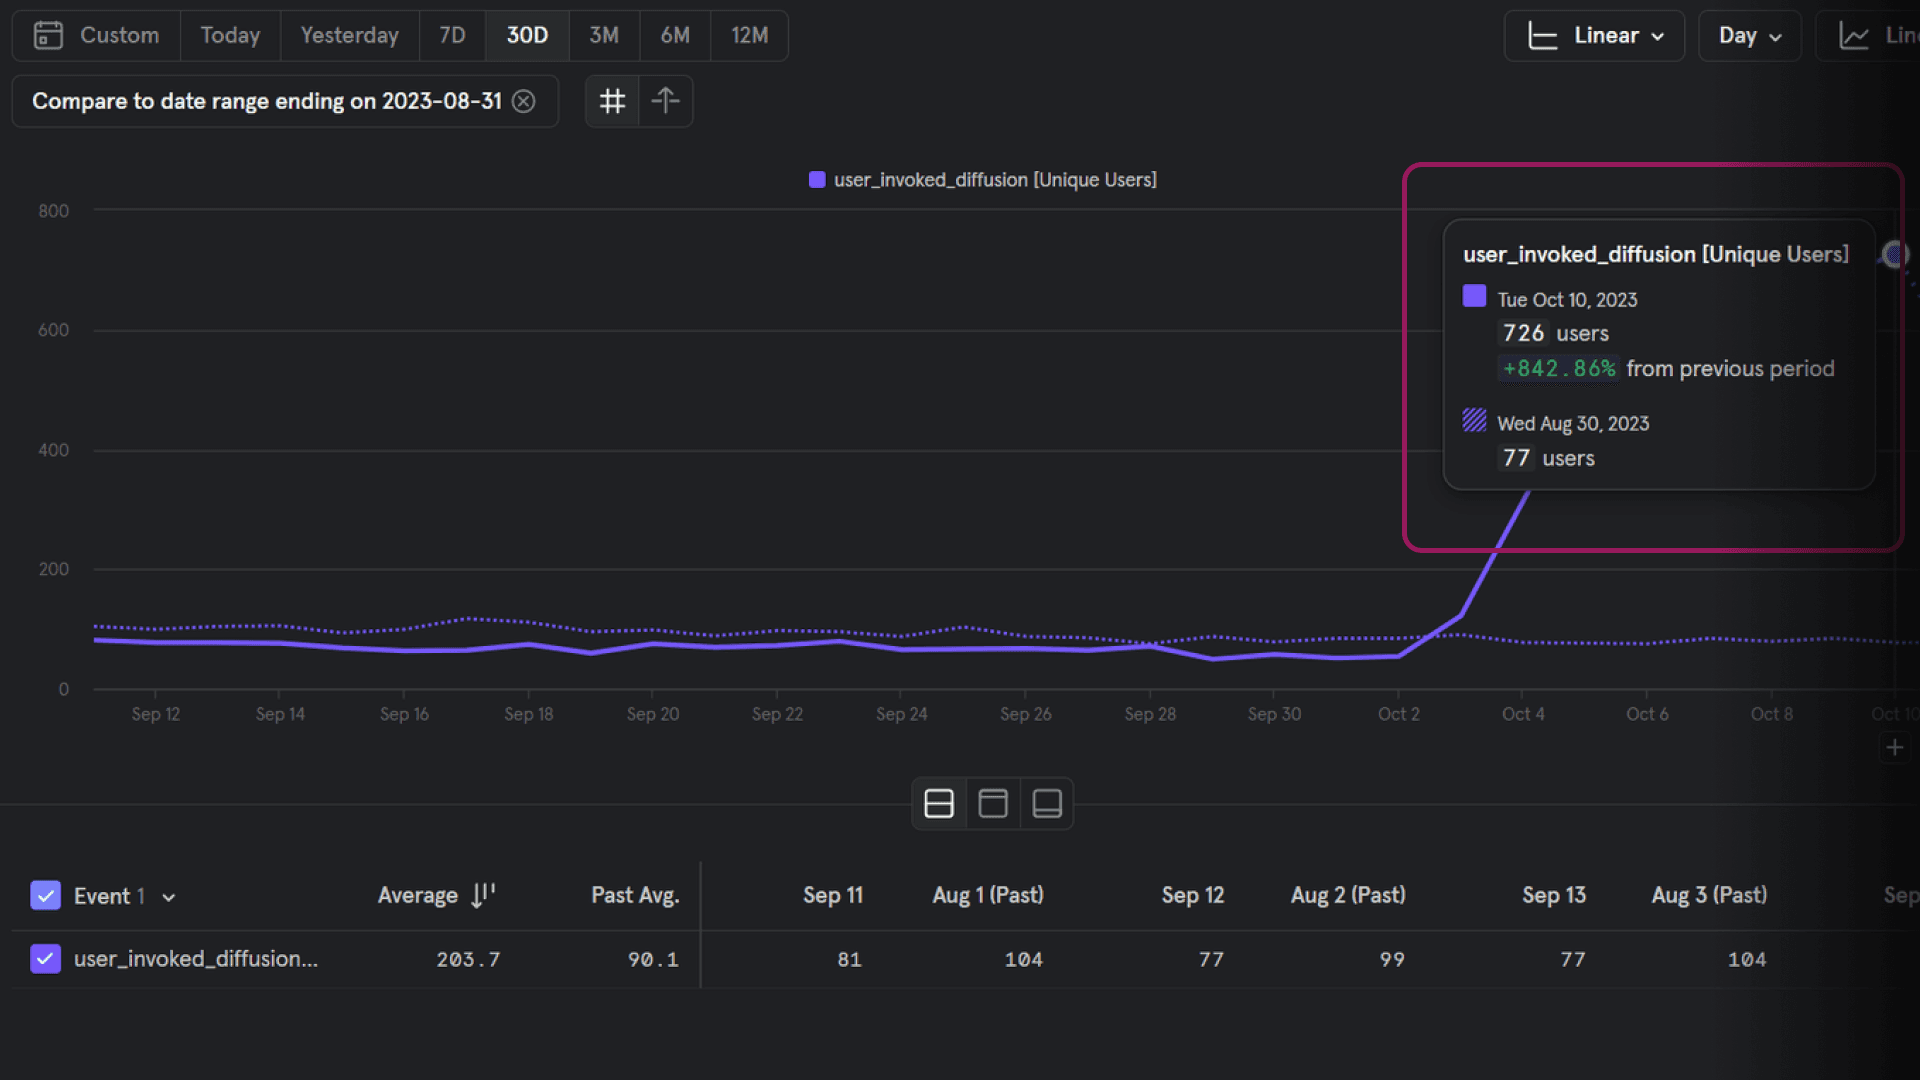Open the Linear scale dropdown
Image resolution: width=1920 pixels, height=1080 pixels.
point(1594,36)
